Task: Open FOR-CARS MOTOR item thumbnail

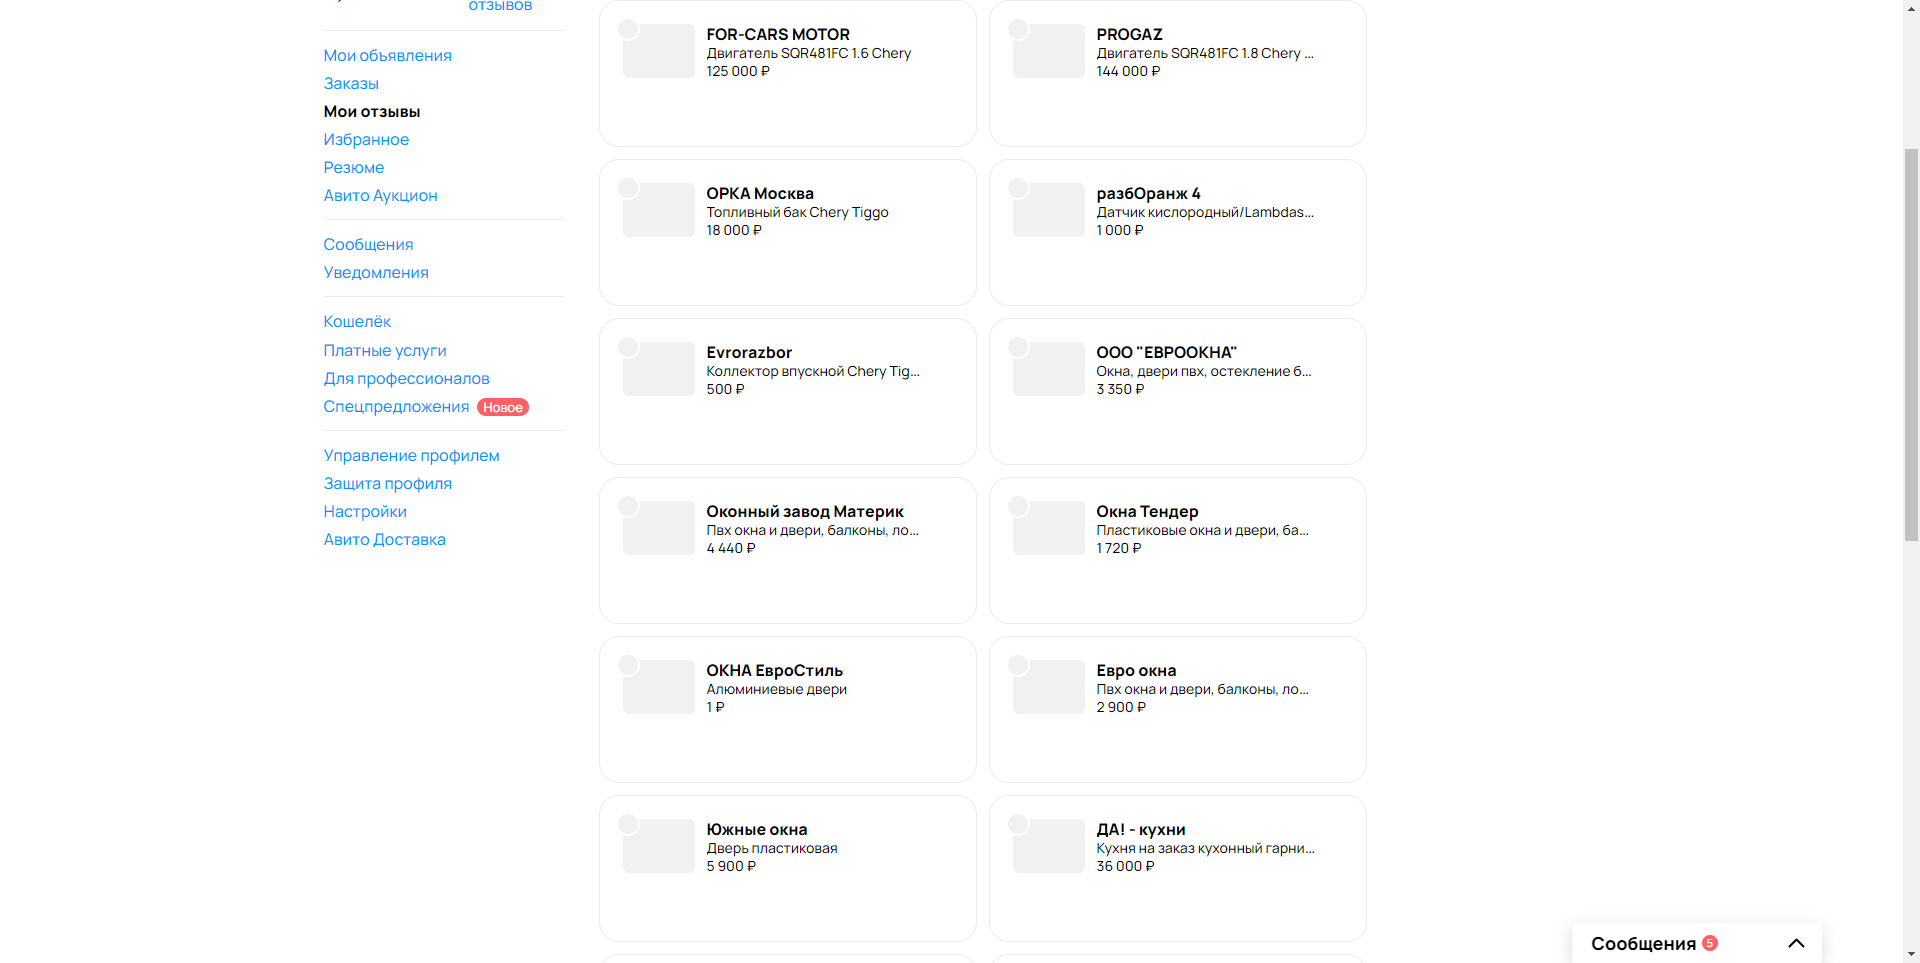Action: [x=659, y=51]
